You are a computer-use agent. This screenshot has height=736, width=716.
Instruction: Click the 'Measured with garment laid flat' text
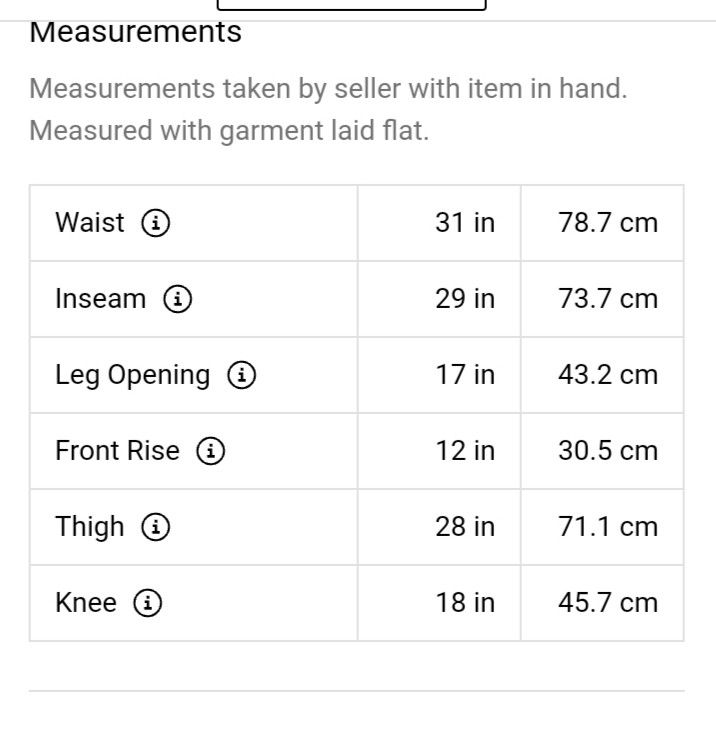click(x=229, y=131)
